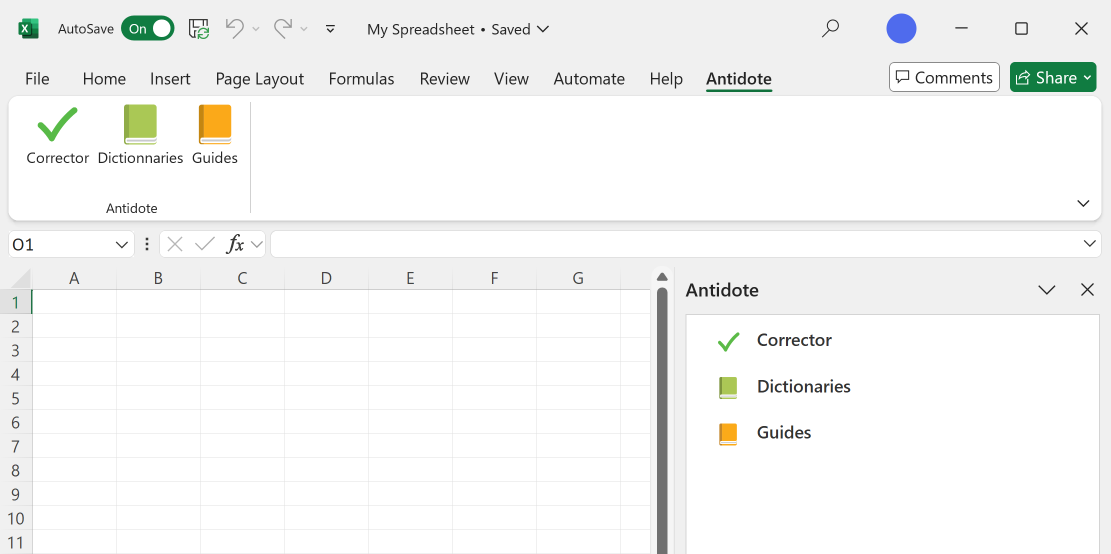
Task: Expand the Name Box dropdown
Action: coord(122,244)
